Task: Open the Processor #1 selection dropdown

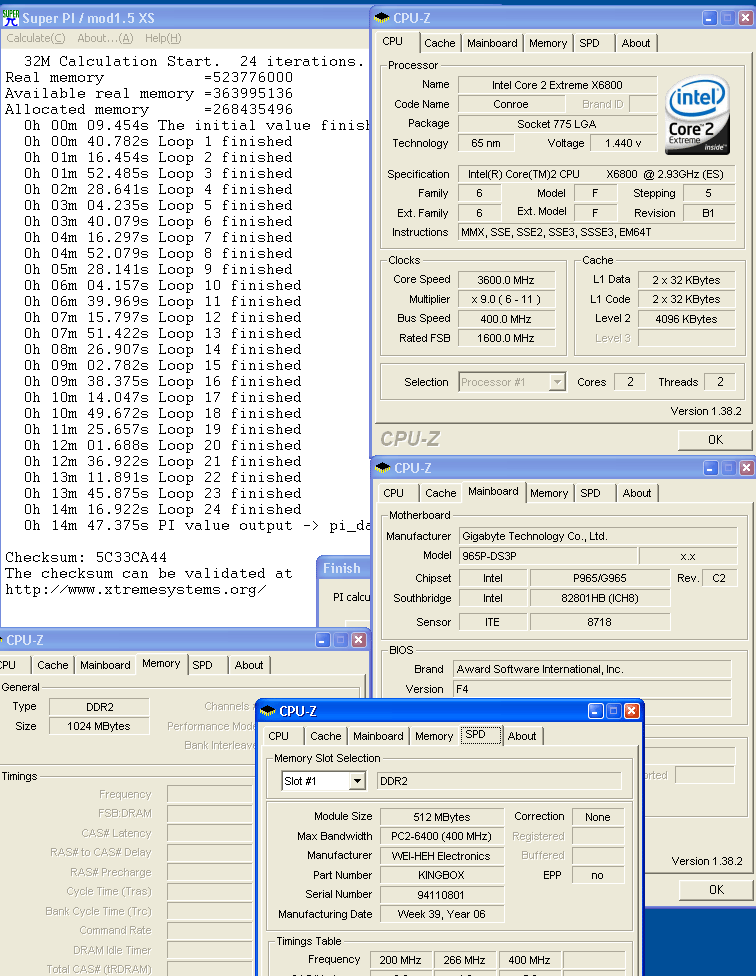Action: point(557,382)
